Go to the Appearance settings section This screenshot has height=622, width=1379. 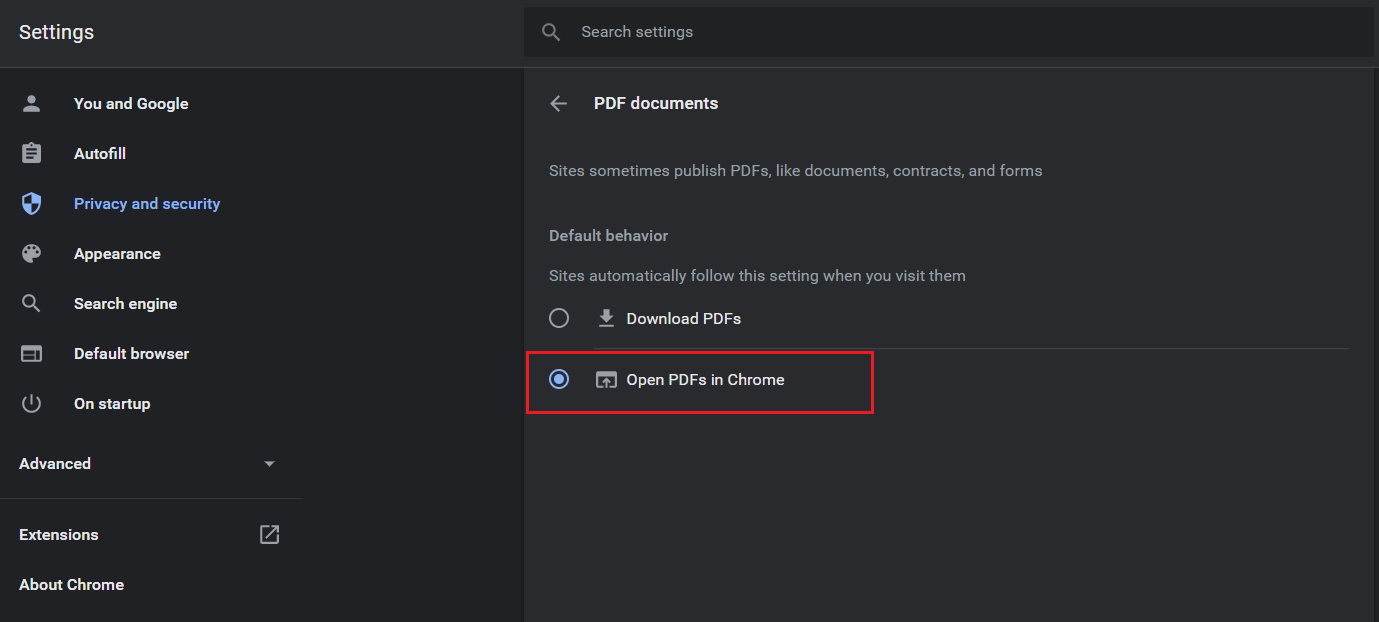(117, 254)
